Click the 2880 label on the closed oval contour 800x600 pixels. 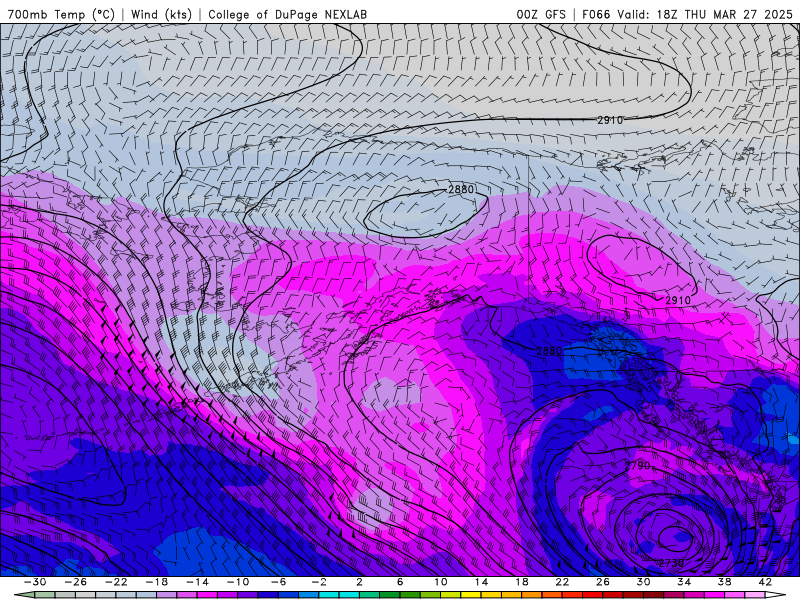click(x=461, y=189)
